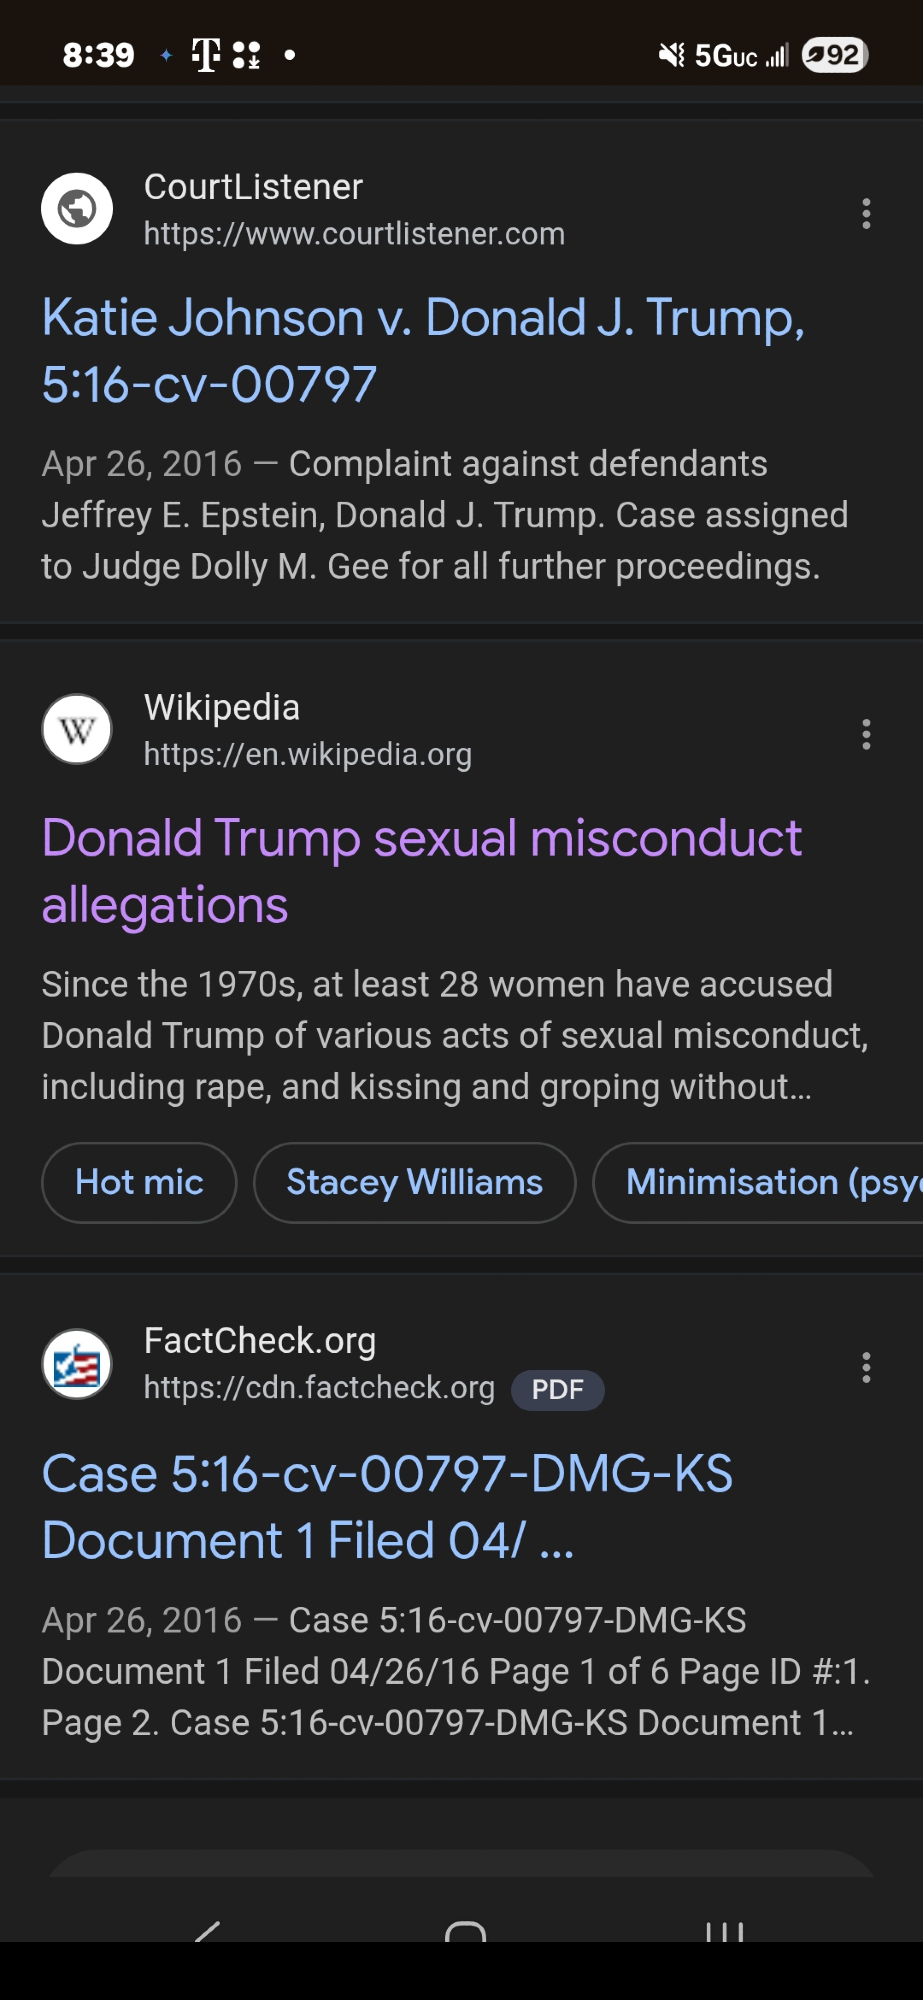Tap the Wikipedia W site icon
The width and height of the screenshot is (923, 2000).
pyautogui.click(x=77, y=730)
